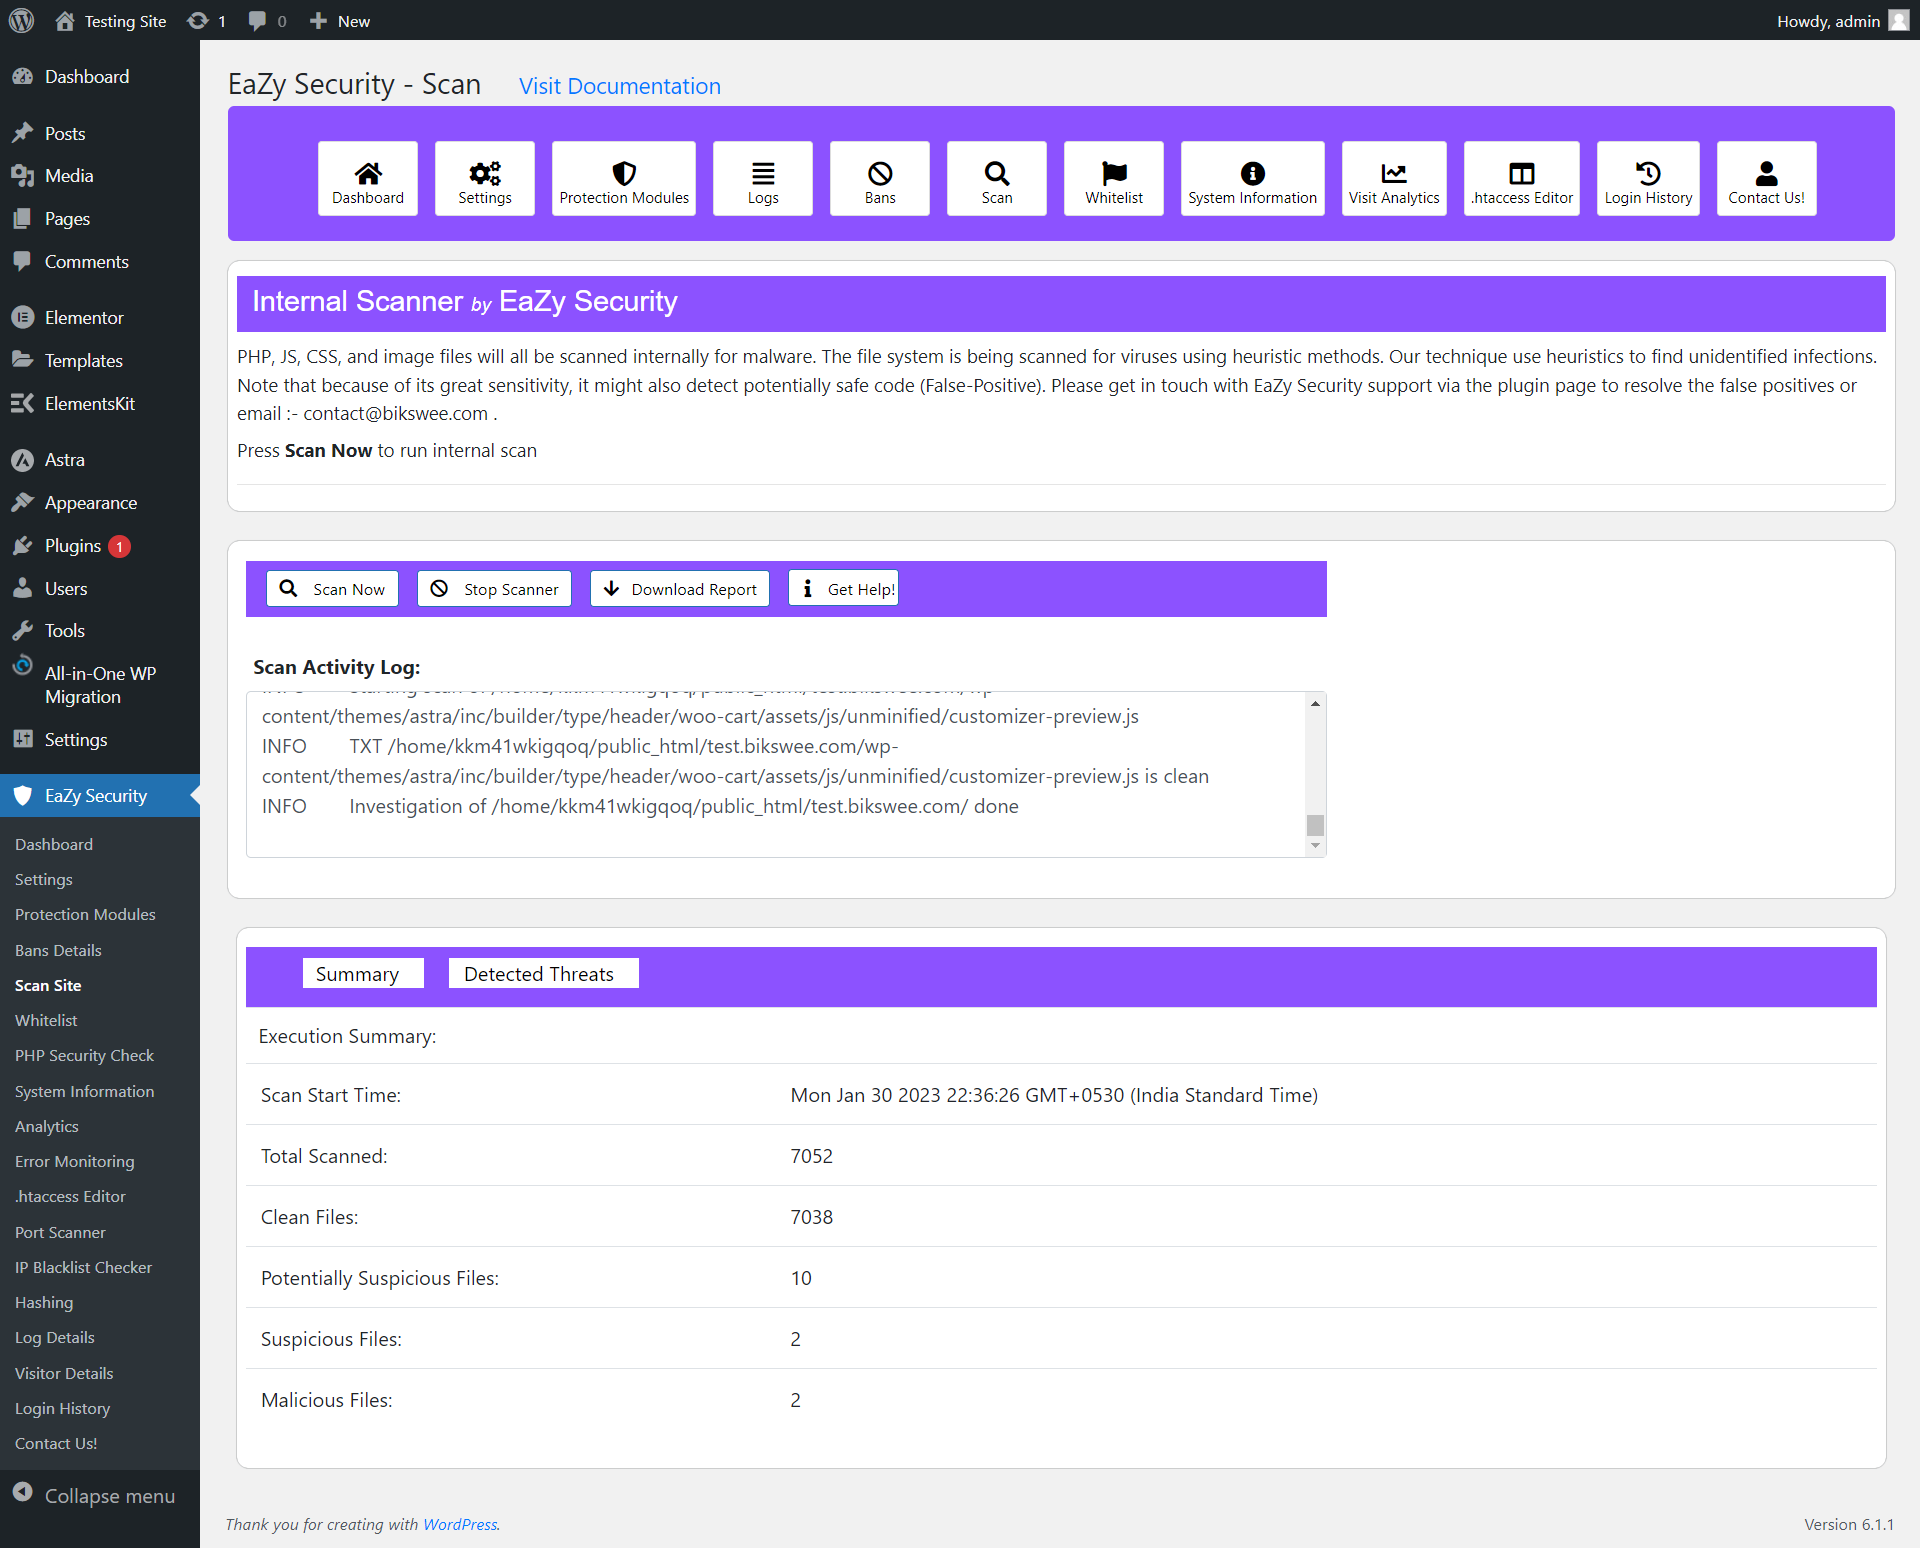Open the Posts menu

pyautogui.click(x=100, y=133)
